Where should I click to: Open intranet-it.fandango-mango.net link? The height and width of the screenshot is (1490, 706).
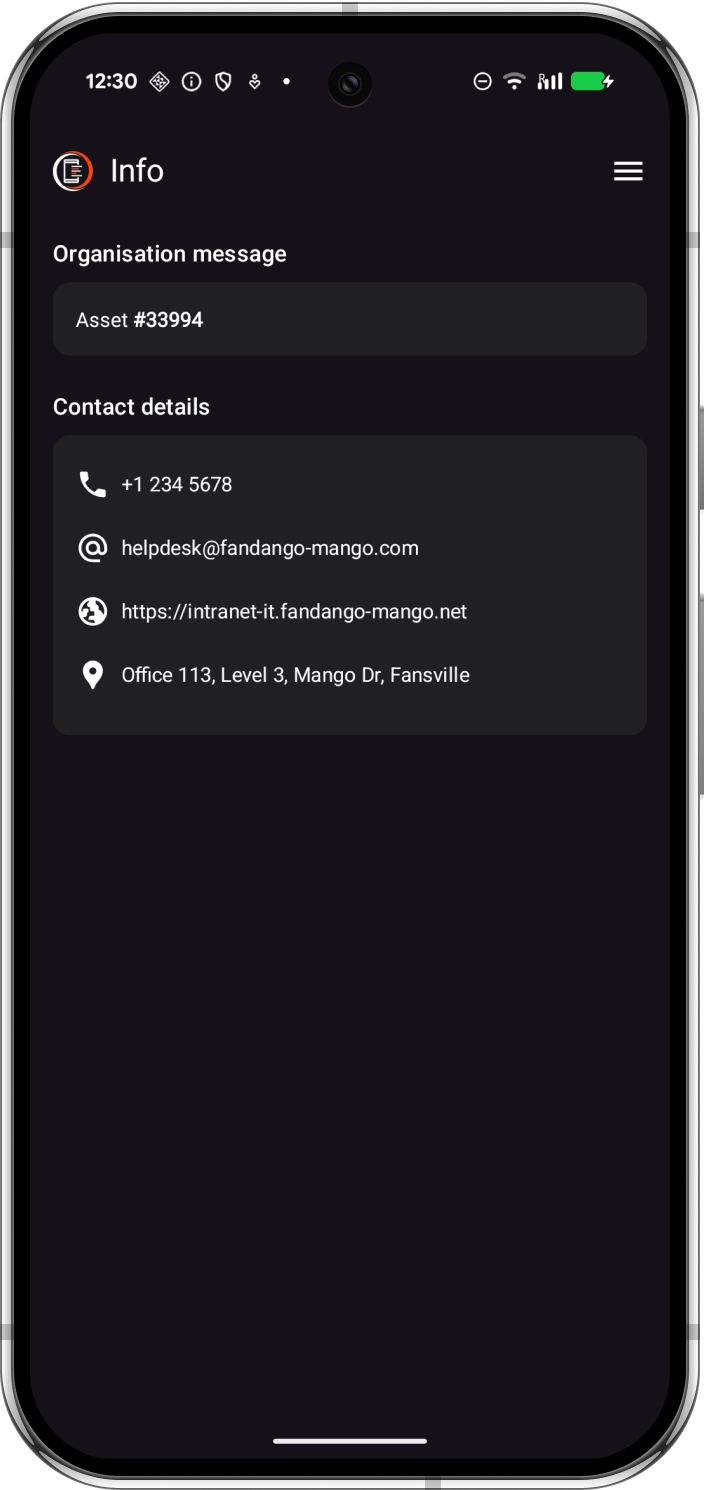click(294, 611)
